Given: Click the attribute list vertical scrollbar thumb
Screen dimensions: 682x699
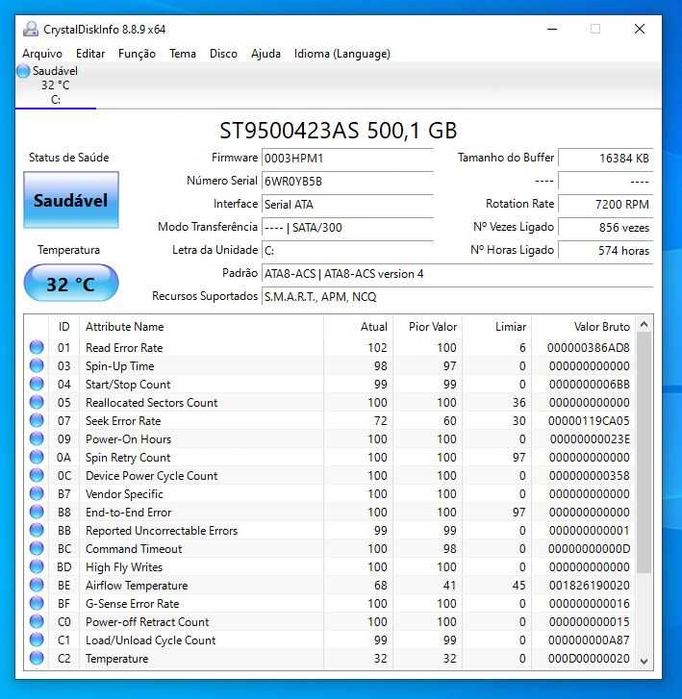Looking at the screenshot, I should tap(644, 453).
